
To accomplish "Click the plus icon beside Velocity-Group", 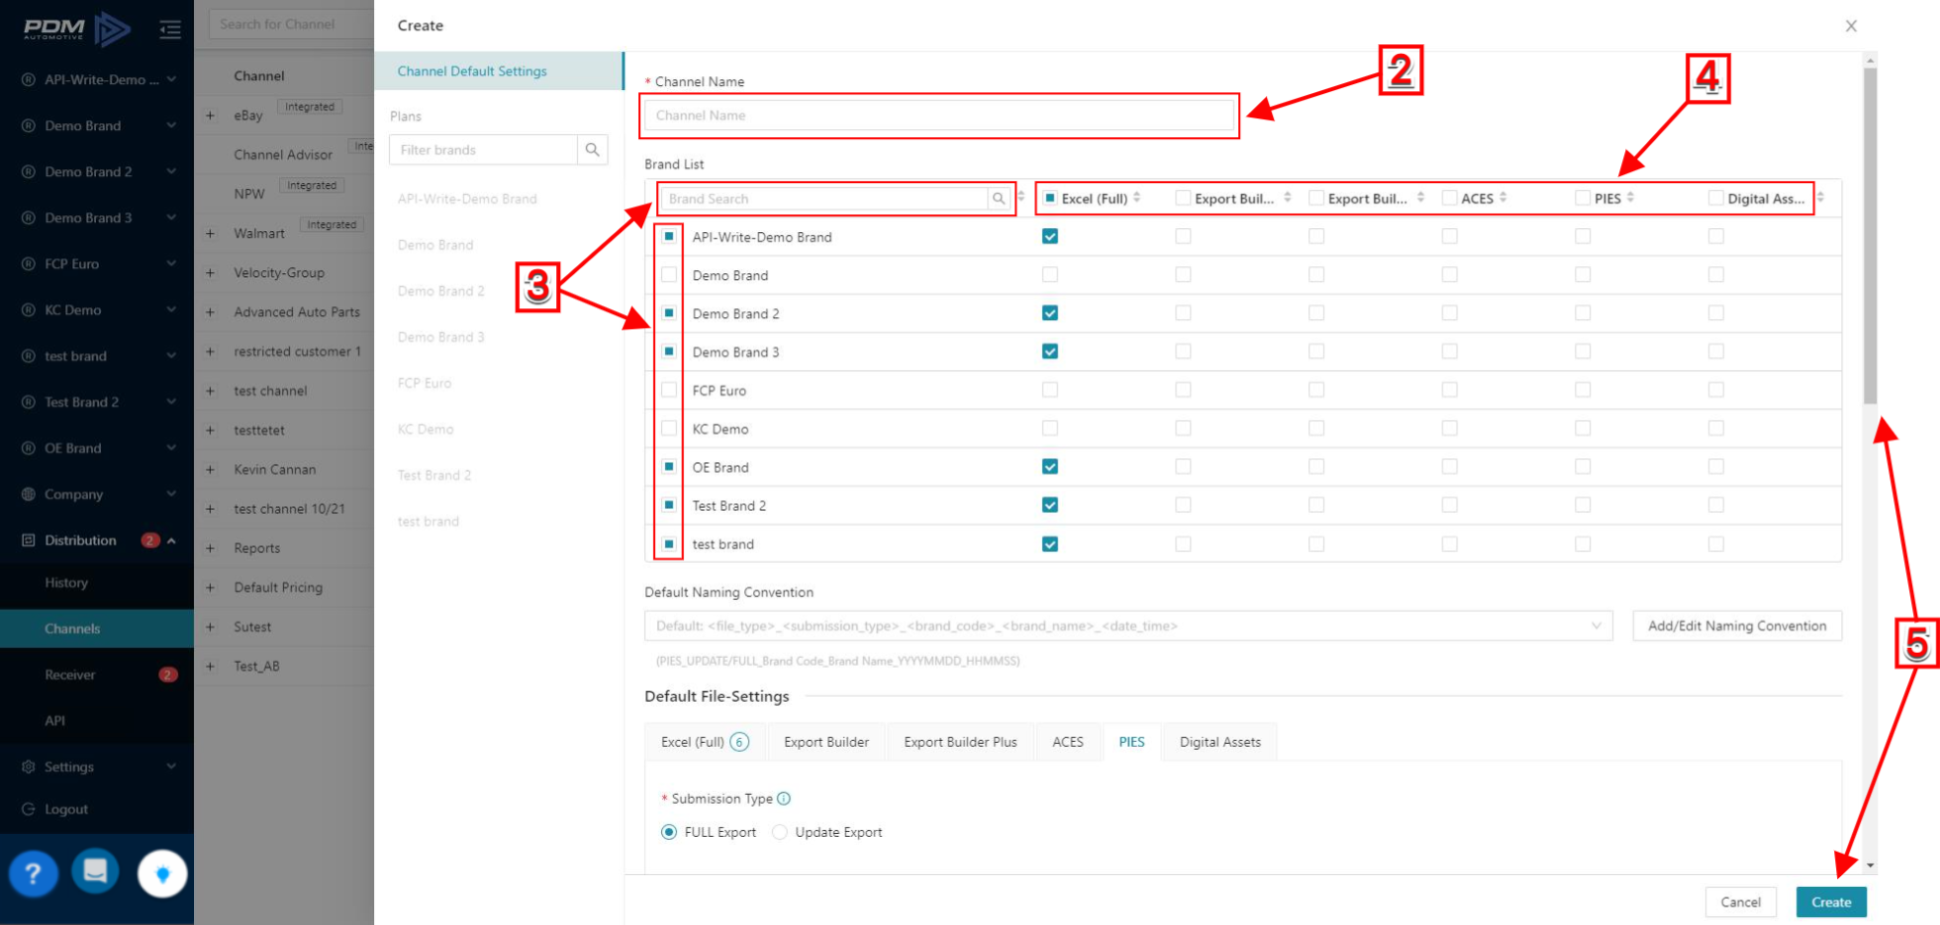I will (x=210, y=273).
